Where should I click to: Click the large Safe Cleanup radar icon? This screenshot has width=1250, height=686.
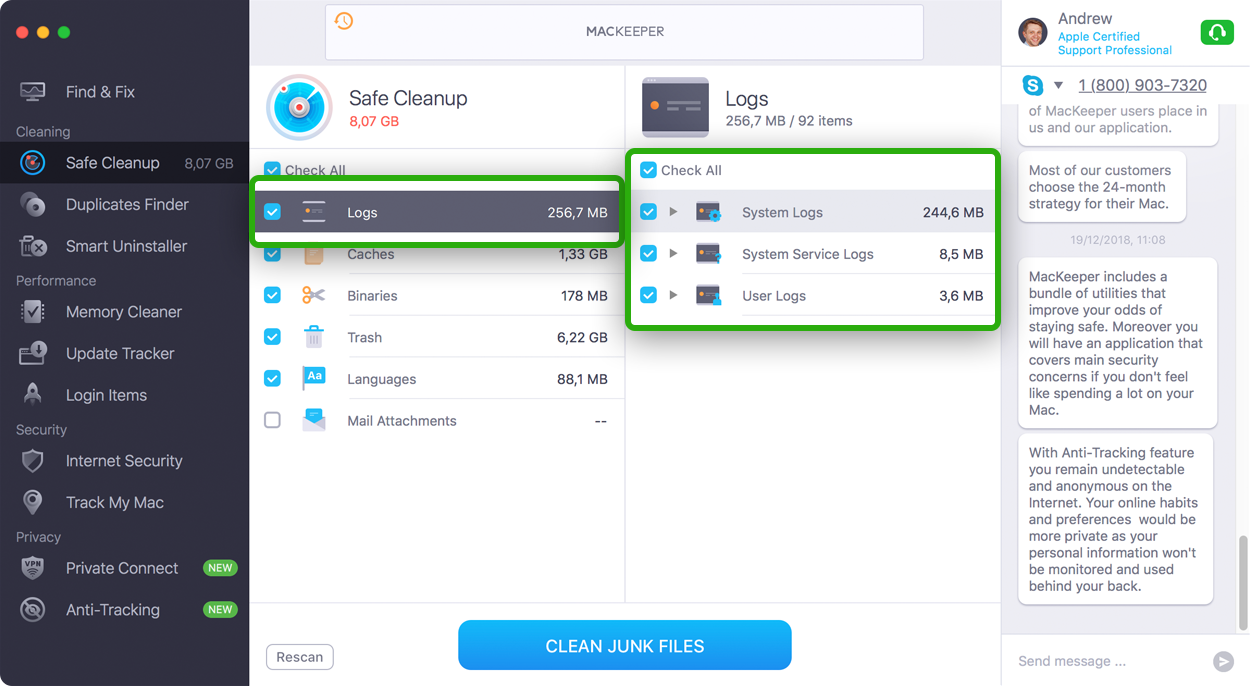pos(299,107)
